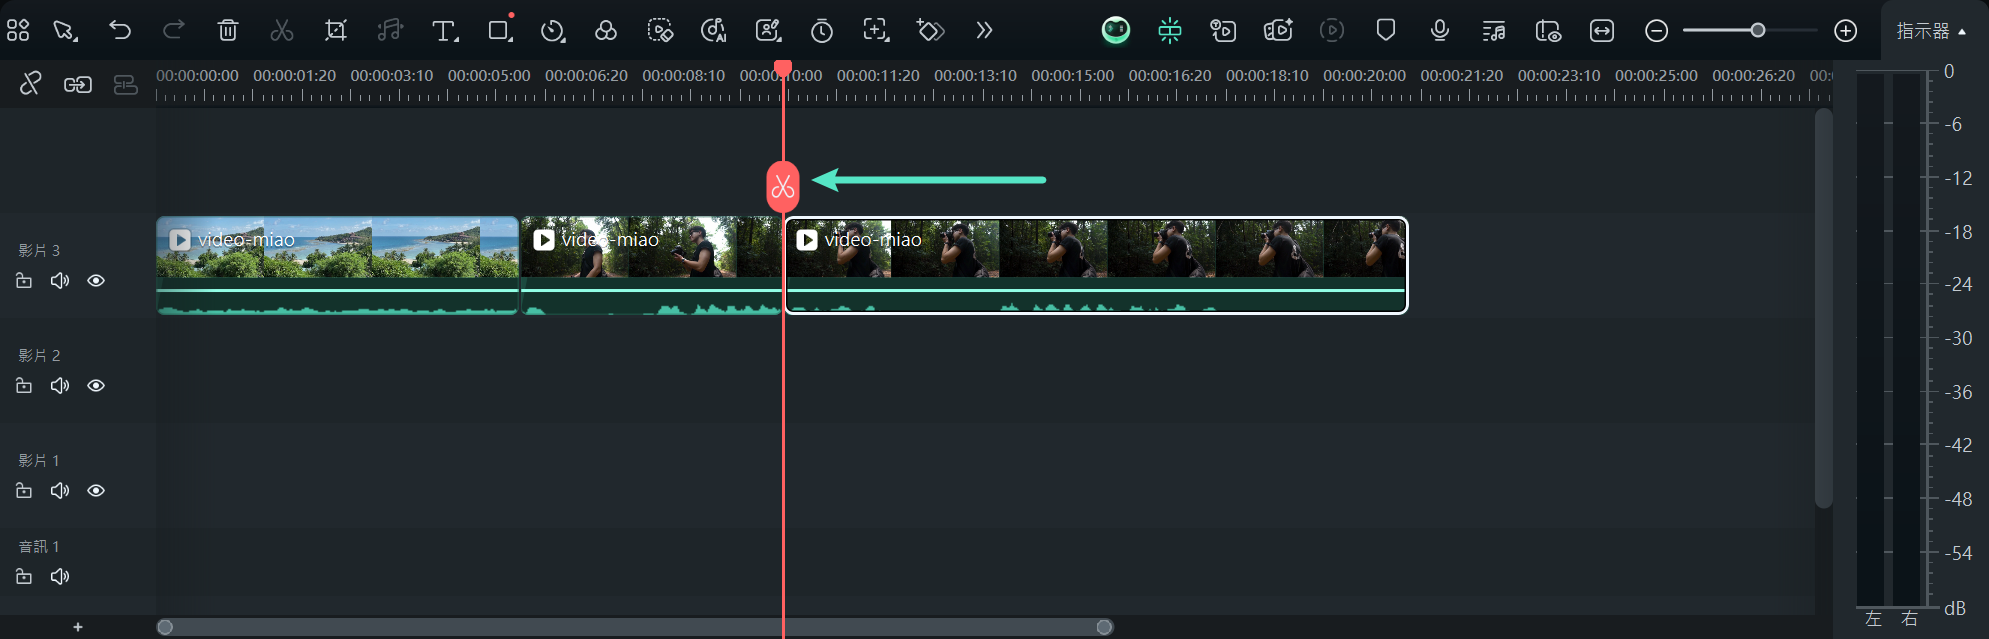Undo the last action
Image resolution: width=1989 pixels, height=639 pixels.
120,30
